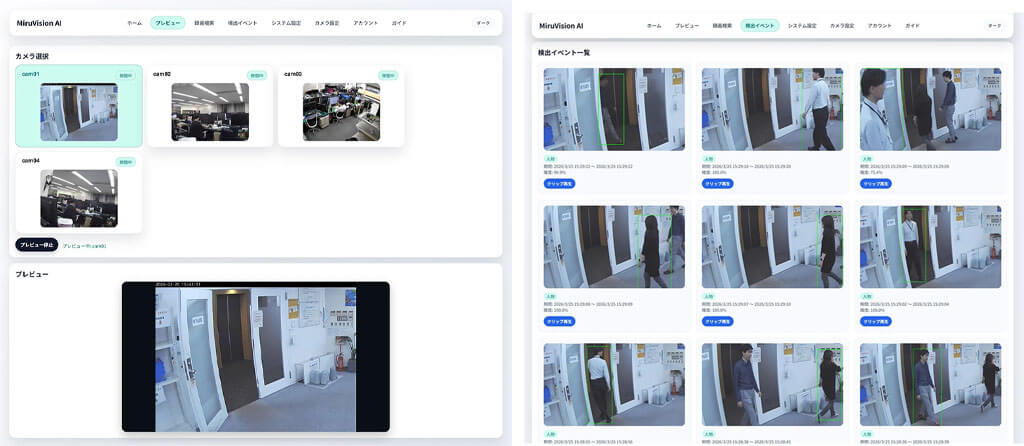Open システム設定 tab in right events window

point(802,25)
